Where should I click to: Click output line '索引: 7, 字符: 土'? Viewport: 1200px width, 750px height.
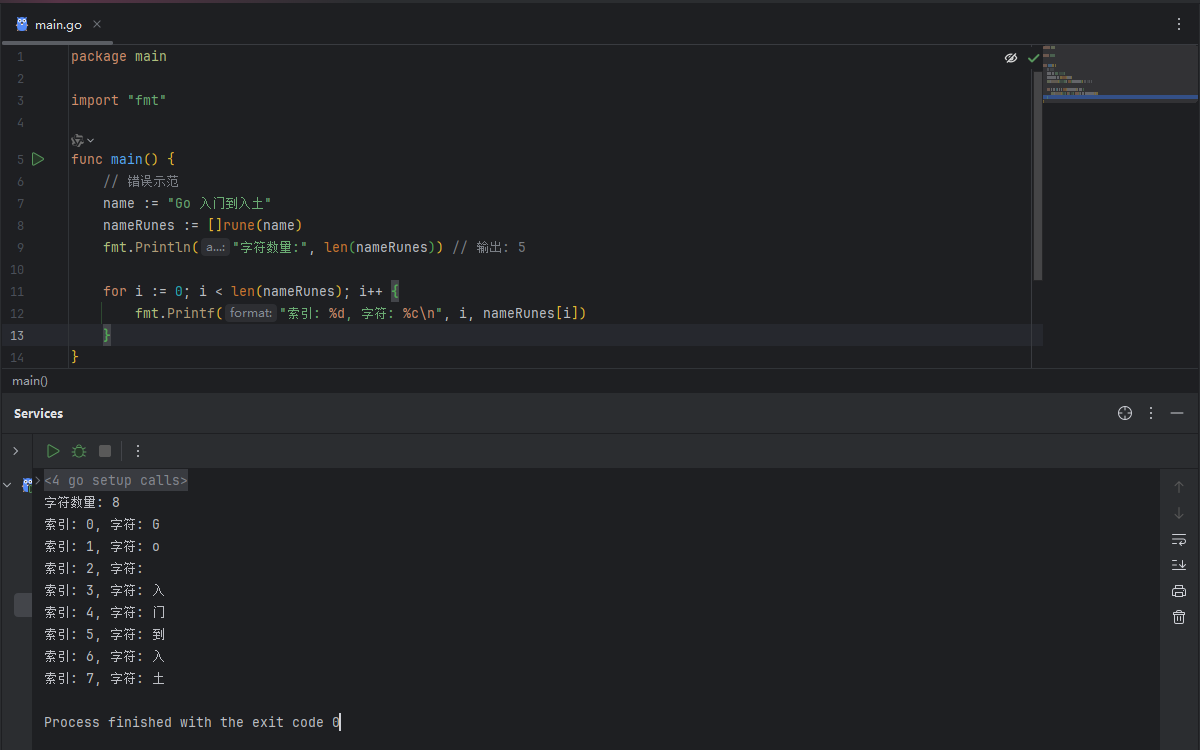pos(104,679)
